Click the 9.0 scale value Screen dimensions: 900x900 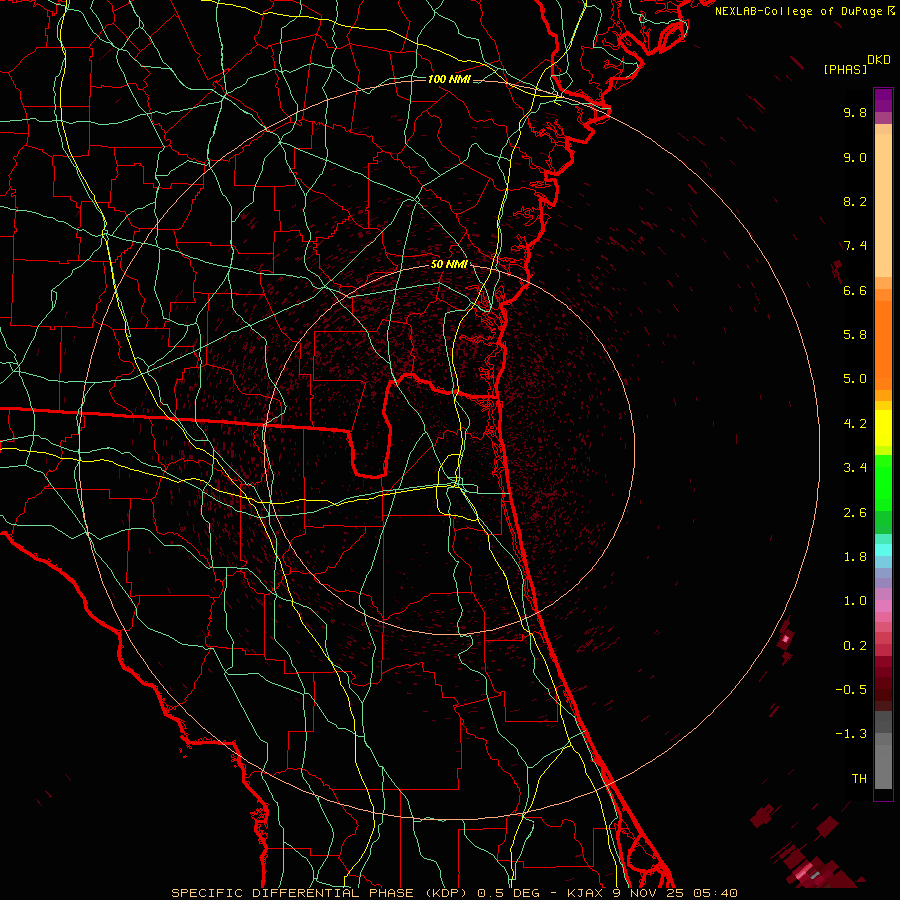[855, 157]
